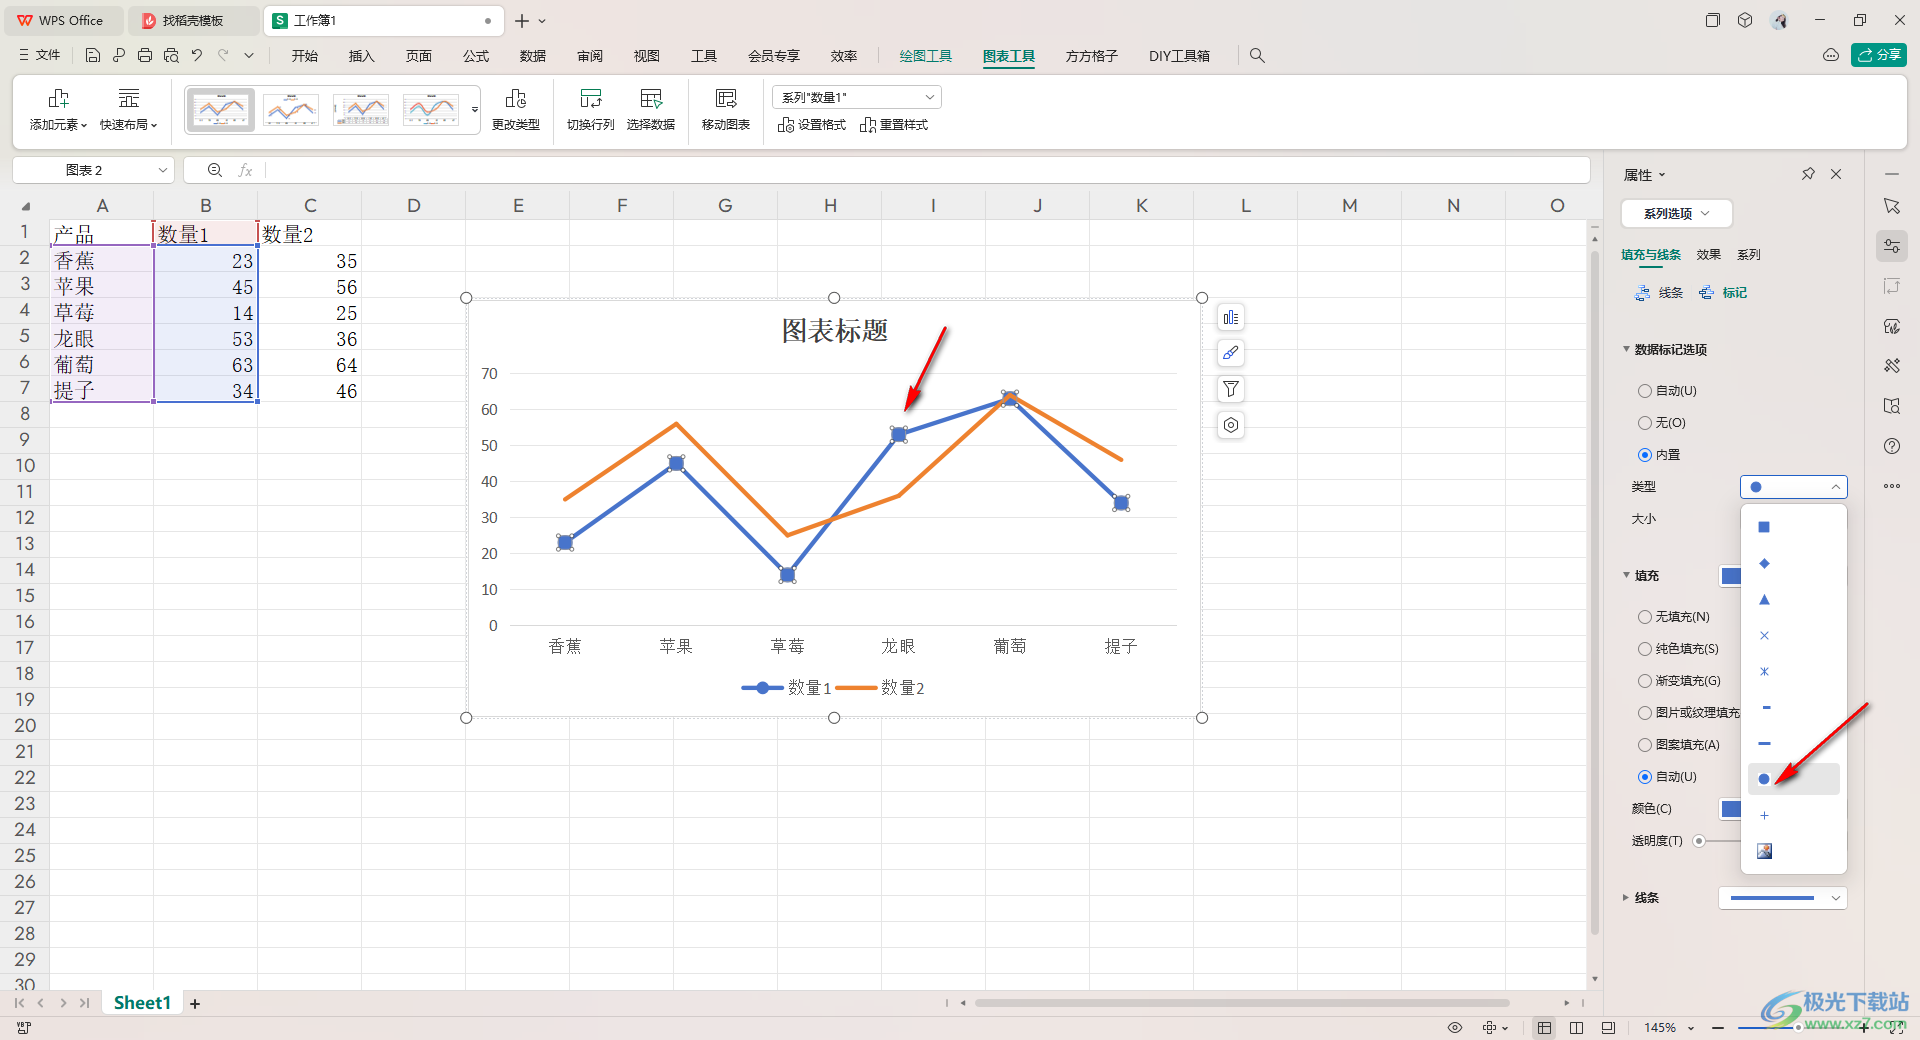This screenshot has width=1920, height=1040.
Task: Click the chart elements button beside the chart
Action: (x=1231, y=318)
